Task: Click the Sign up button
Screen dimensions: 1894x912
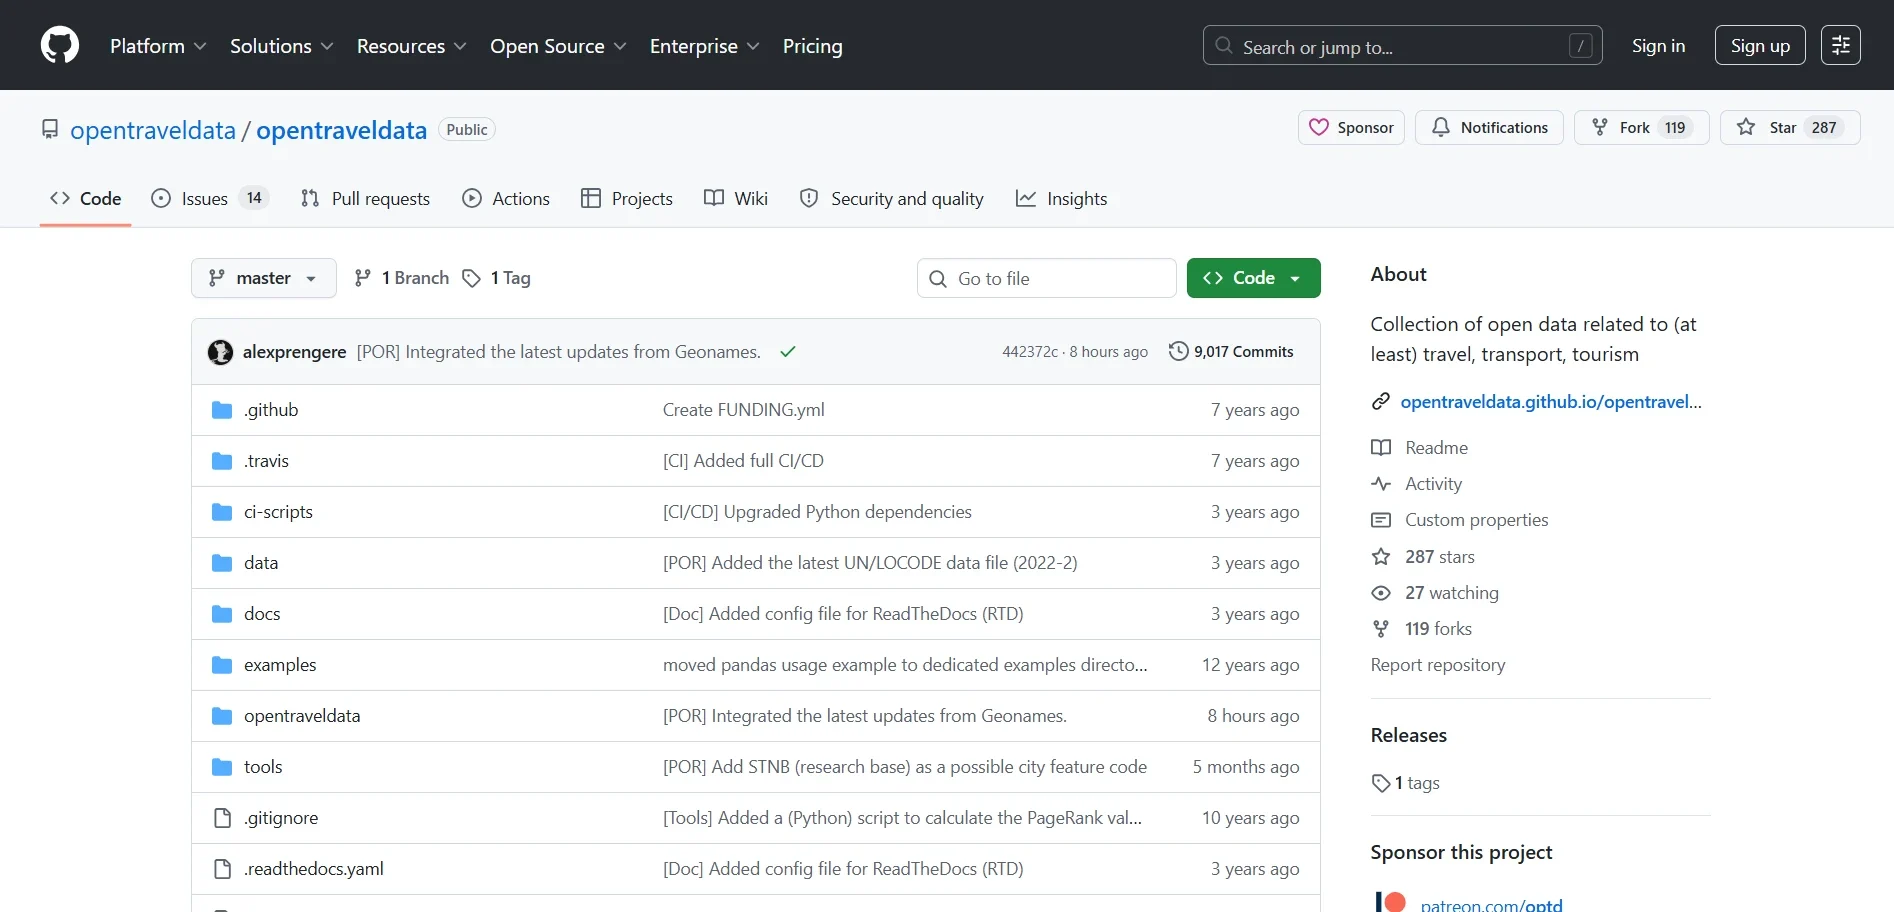Action: [x=1760, y=46]
